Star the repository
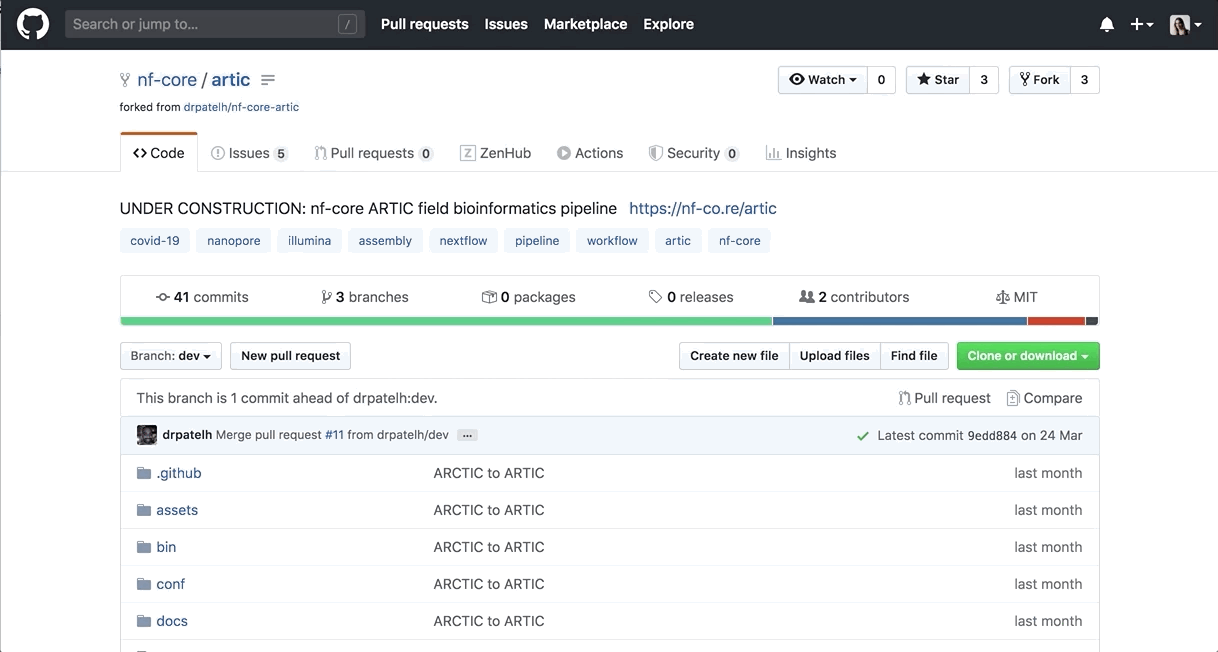Image resolution: width=1218 pixels, height=652 pixels. (938, 80)
